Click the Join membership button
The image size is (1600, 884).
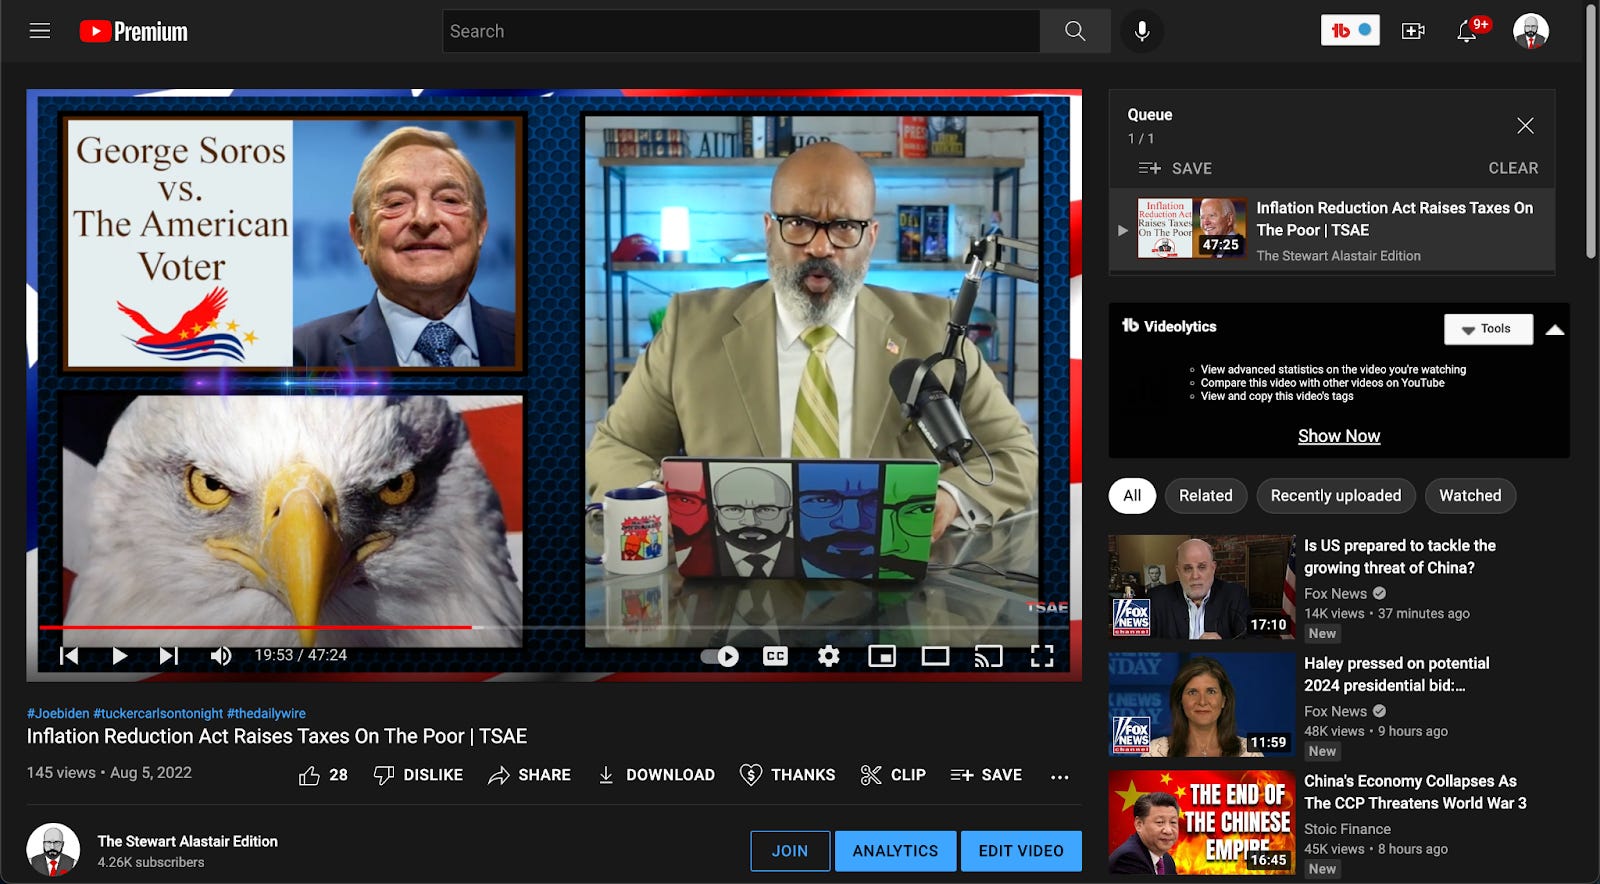(790, 851)
